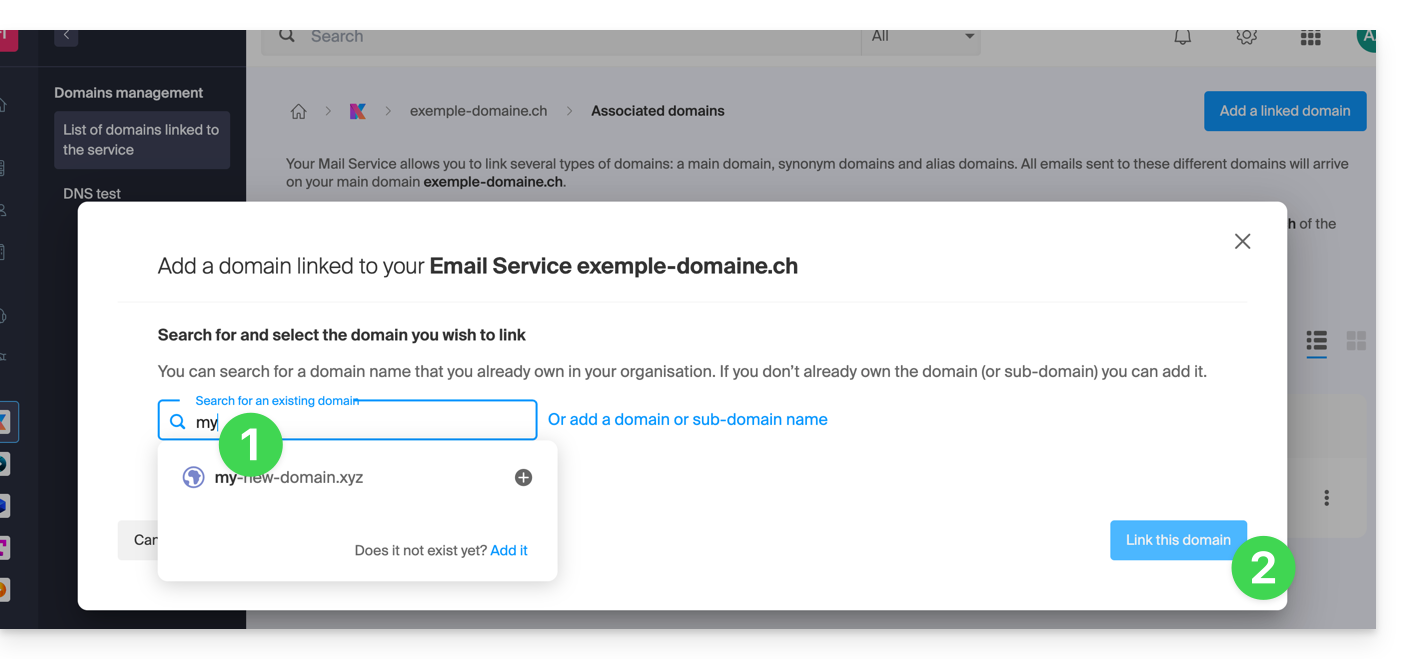
Task: Close the add domain dialog
Action: click(x=1242, y=241)
